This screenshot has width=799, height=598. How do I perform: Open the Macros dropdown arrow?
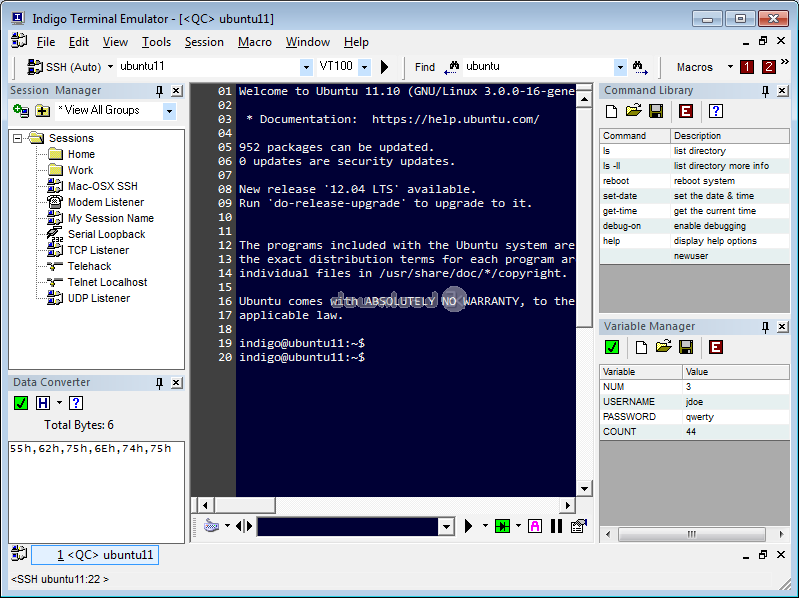[x=730, y=67]
